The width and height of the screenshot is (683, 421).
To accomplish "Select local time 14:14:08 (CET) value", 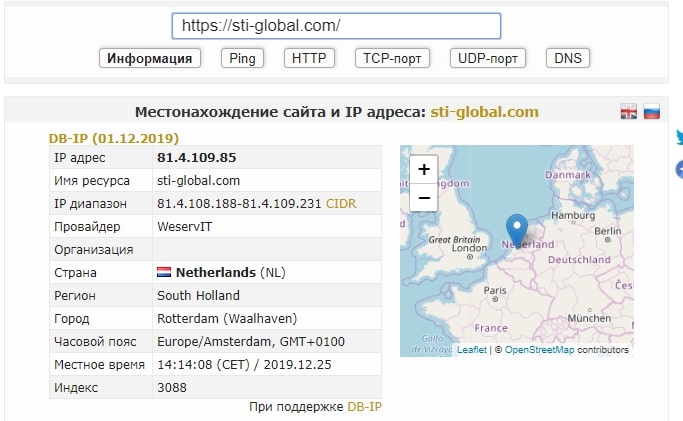I will point(203,365).
